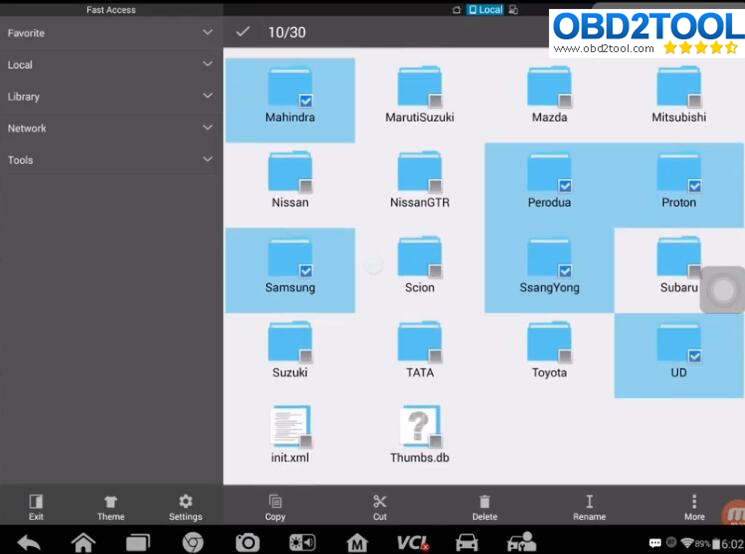Tap the floating assistive touch button

[x=723, y=289]
